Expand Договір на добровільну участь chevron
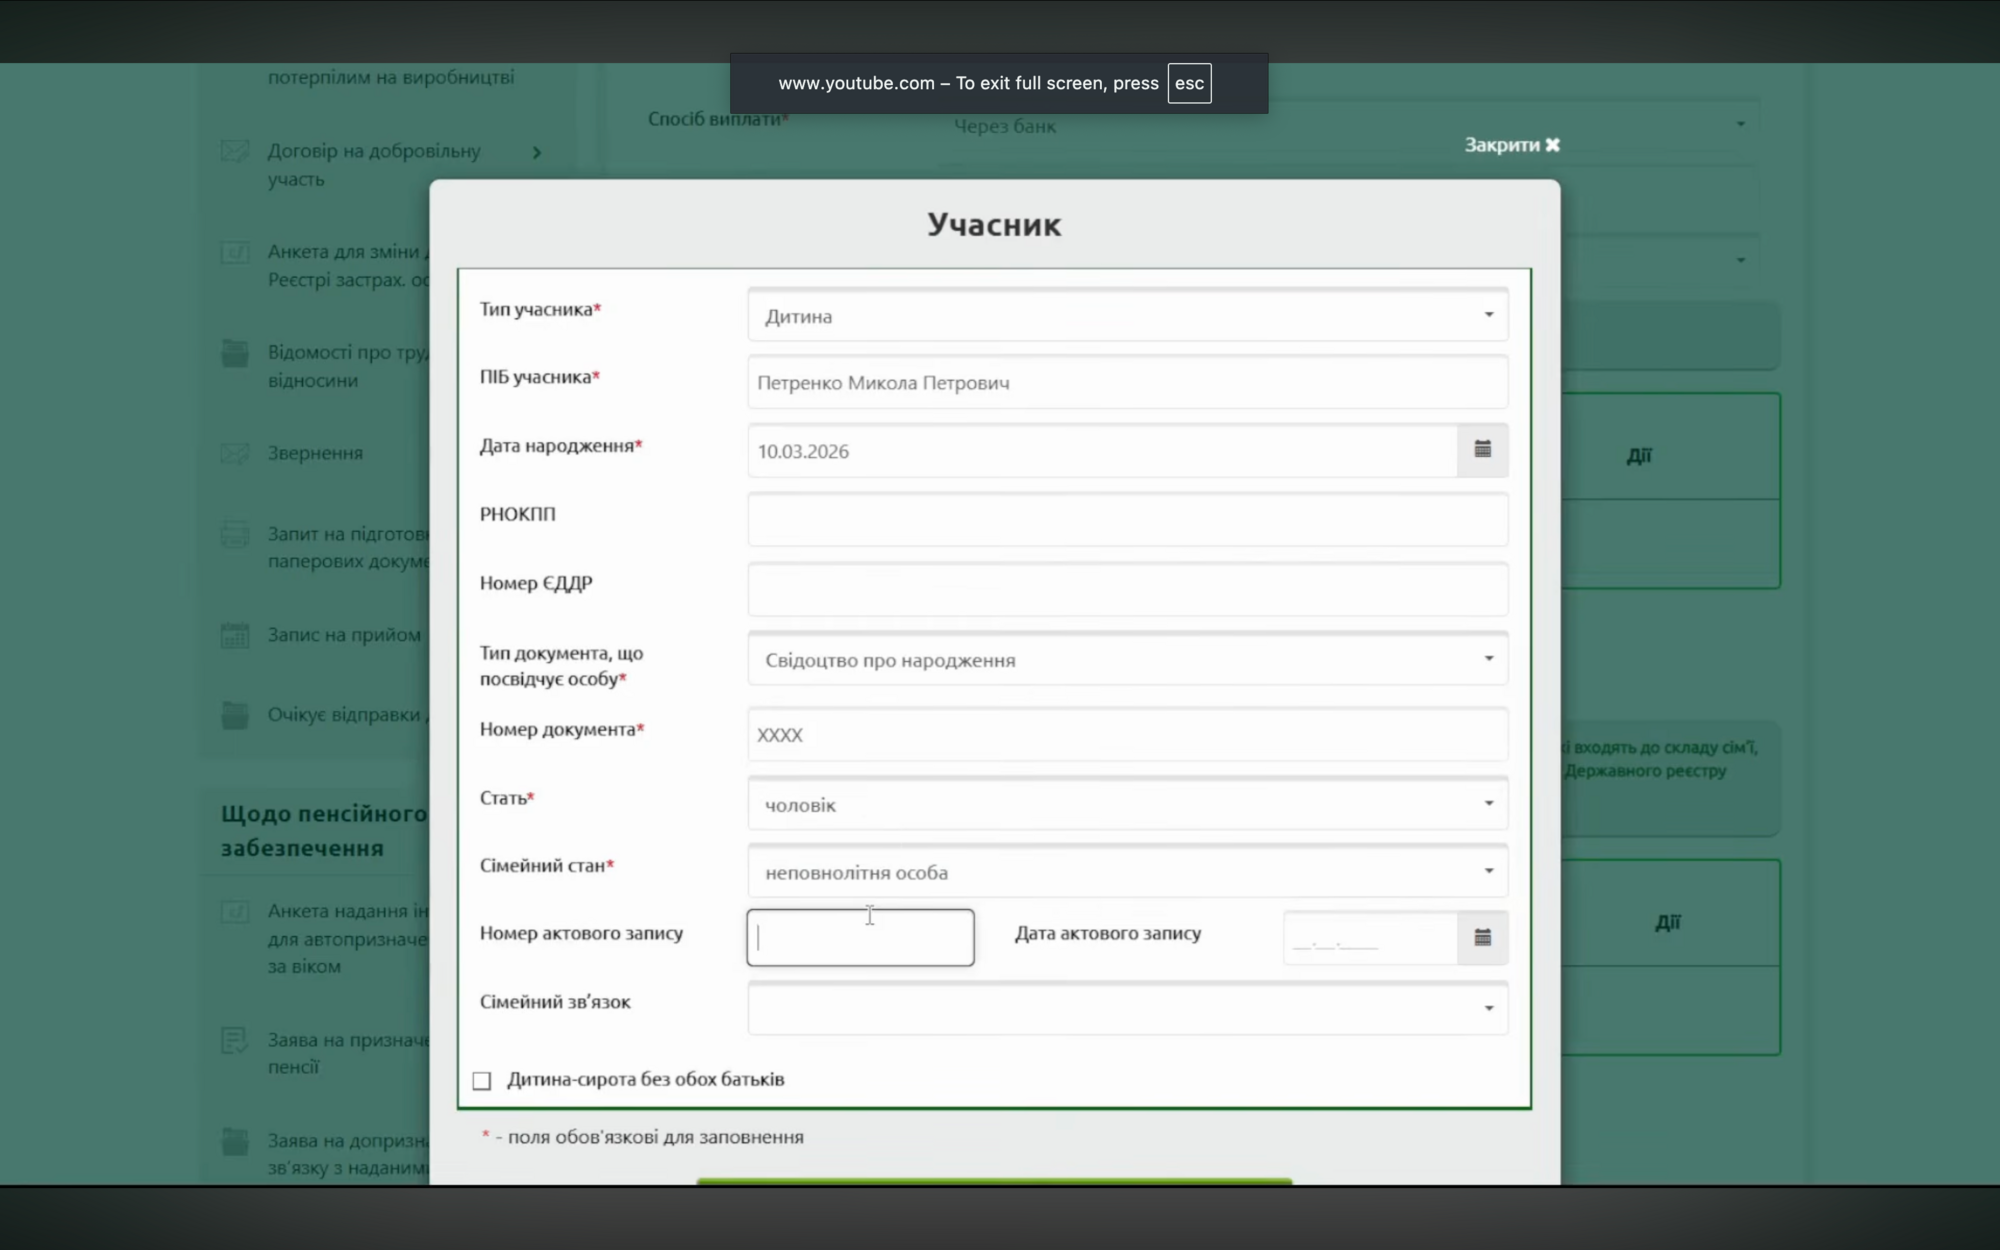The image size is (2000, 1250). (537, 153)
